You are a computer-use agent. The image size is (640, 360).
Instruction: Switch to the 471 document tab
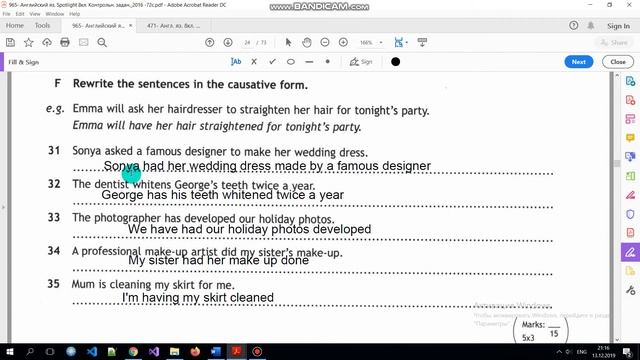(173, 26)
